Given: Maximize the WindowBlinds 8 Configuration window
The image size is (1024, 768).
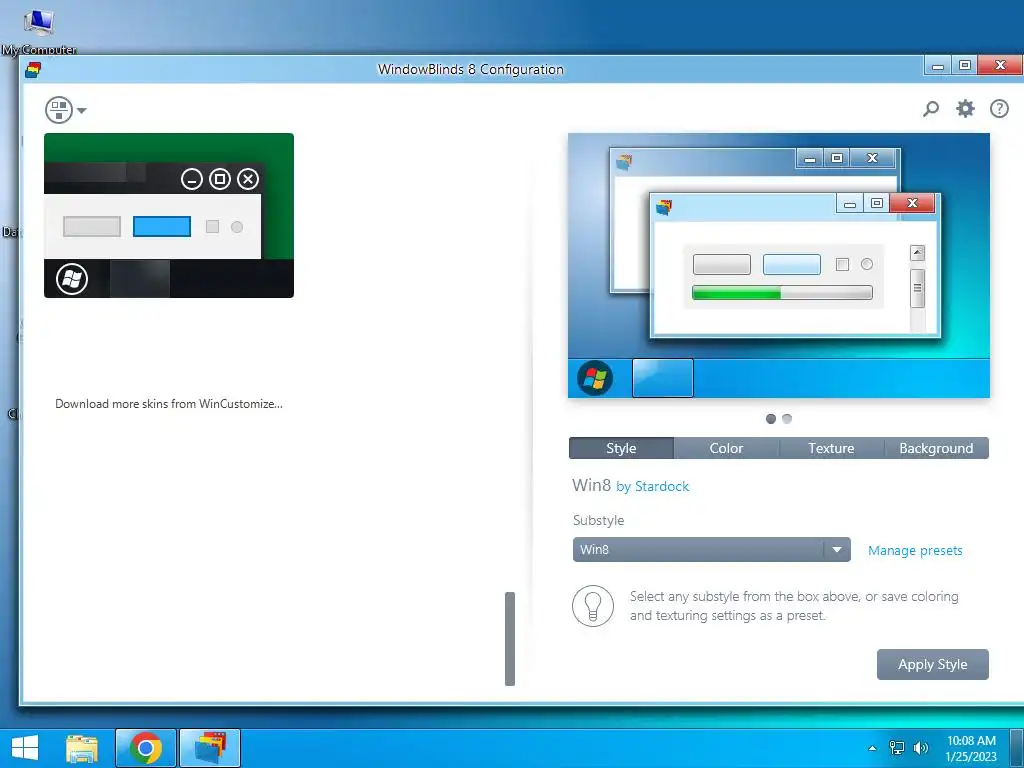Looking at the screenshot, I should tap(965, 65).
